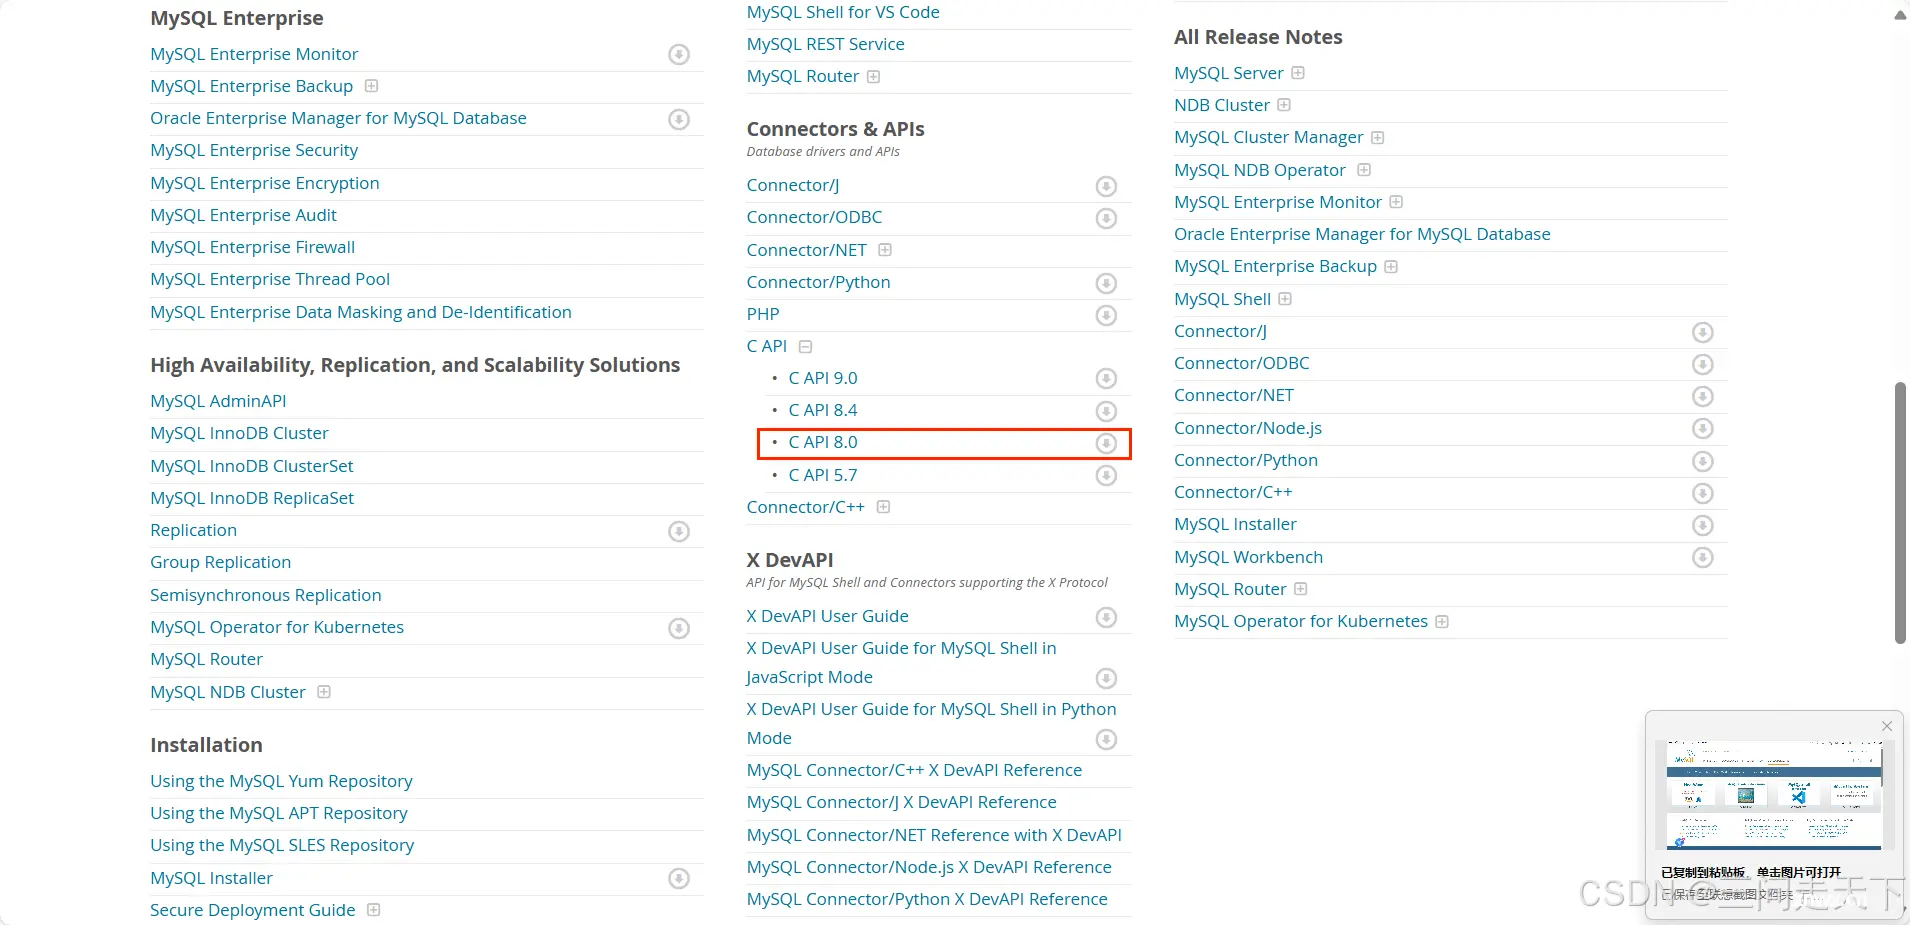Image resolution: width=1910 pixels, height=925 pixels.
Task: Open MySQL Connector/J X DevAPI Reference
Action: point(901,802)
